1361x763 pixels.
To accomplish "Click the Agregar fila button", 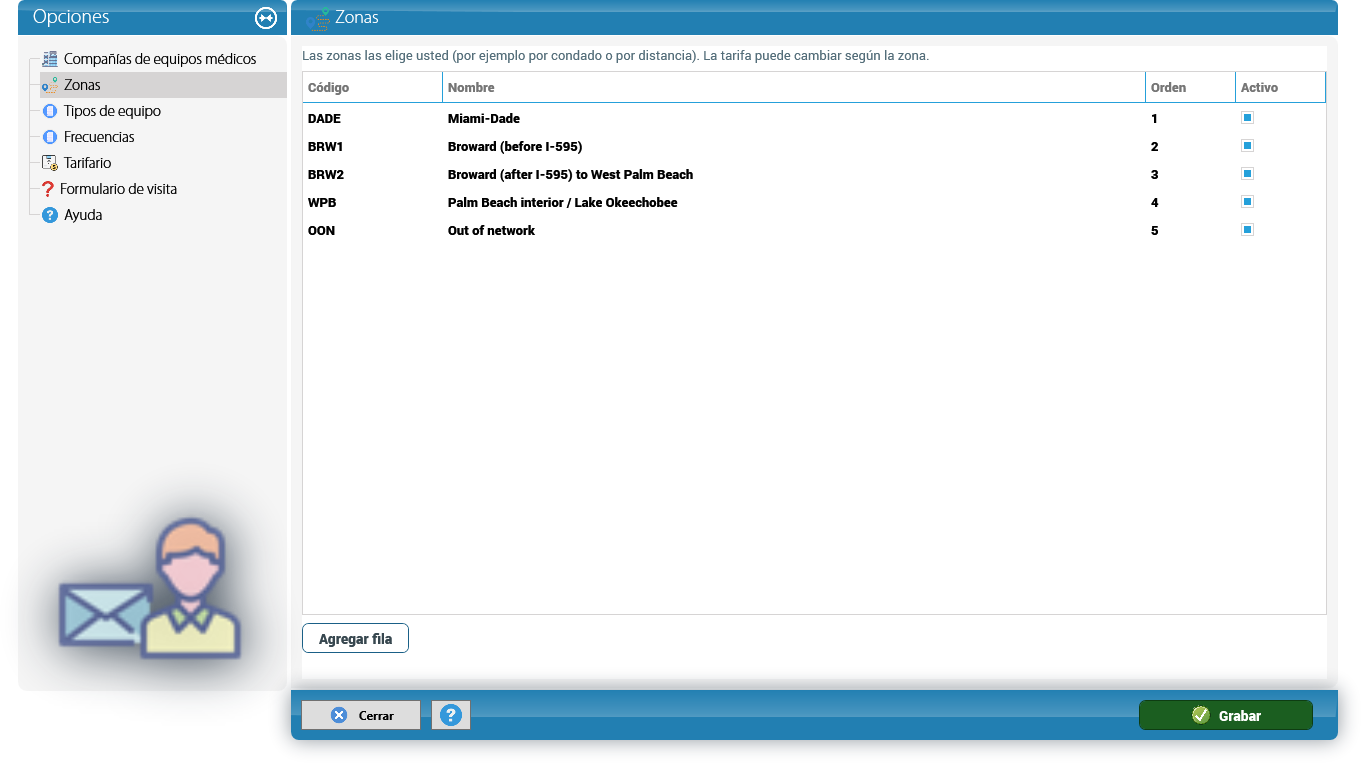I will [355, 638].
